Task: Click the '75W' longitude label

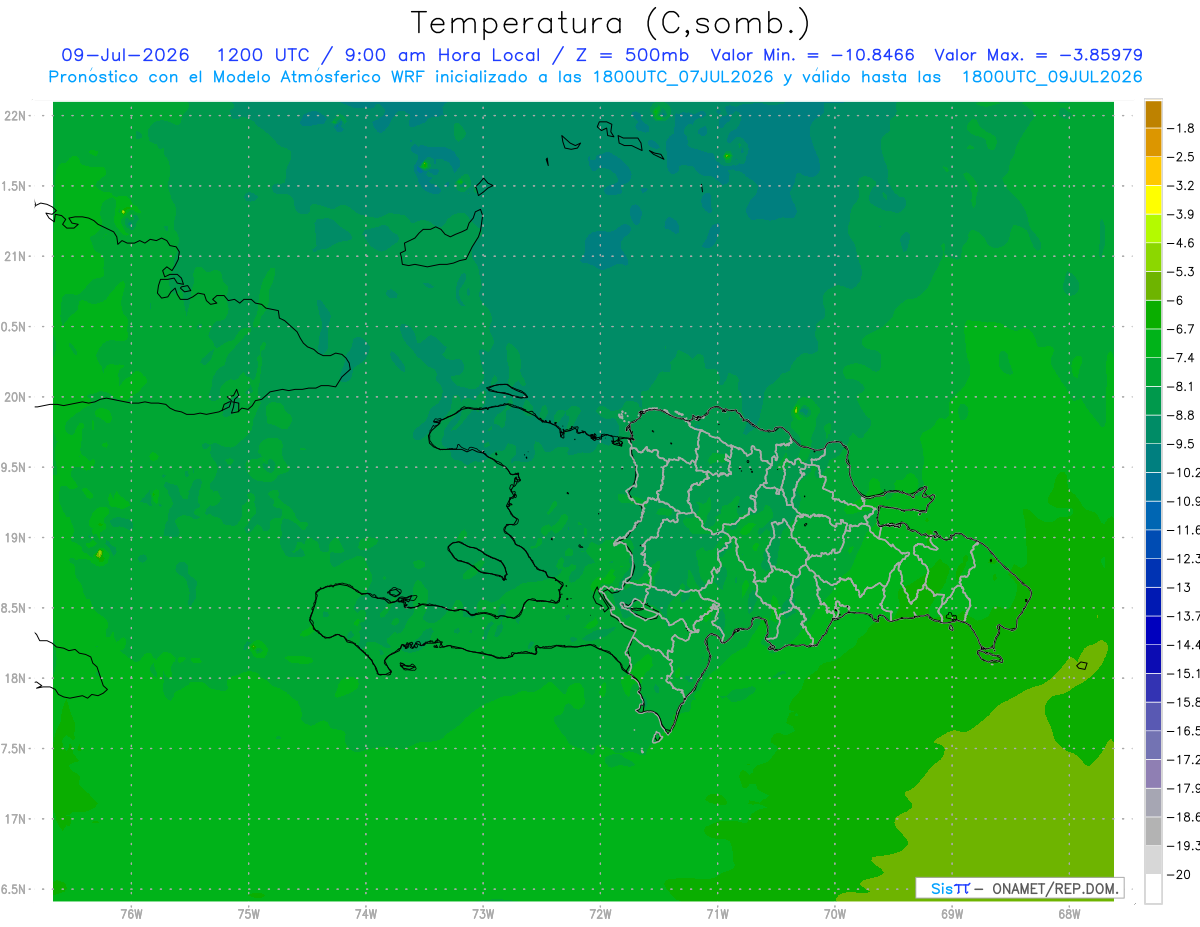Action: coord(249,913)
